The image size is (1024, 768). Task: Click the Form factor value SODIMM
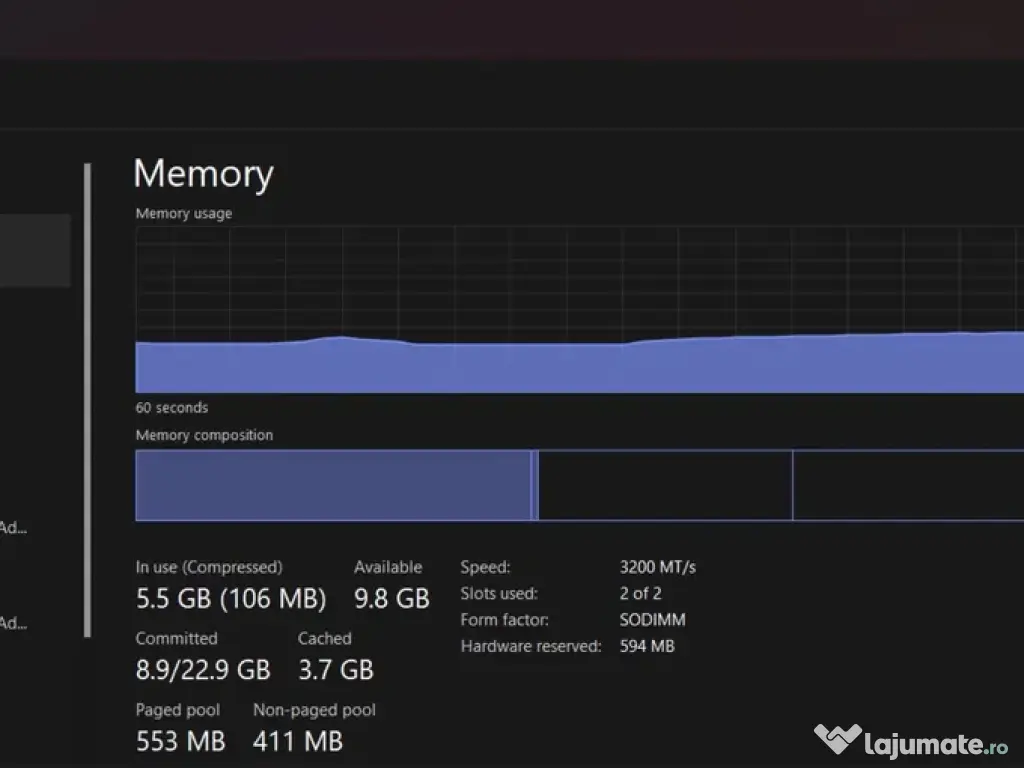tap(653, 620)
